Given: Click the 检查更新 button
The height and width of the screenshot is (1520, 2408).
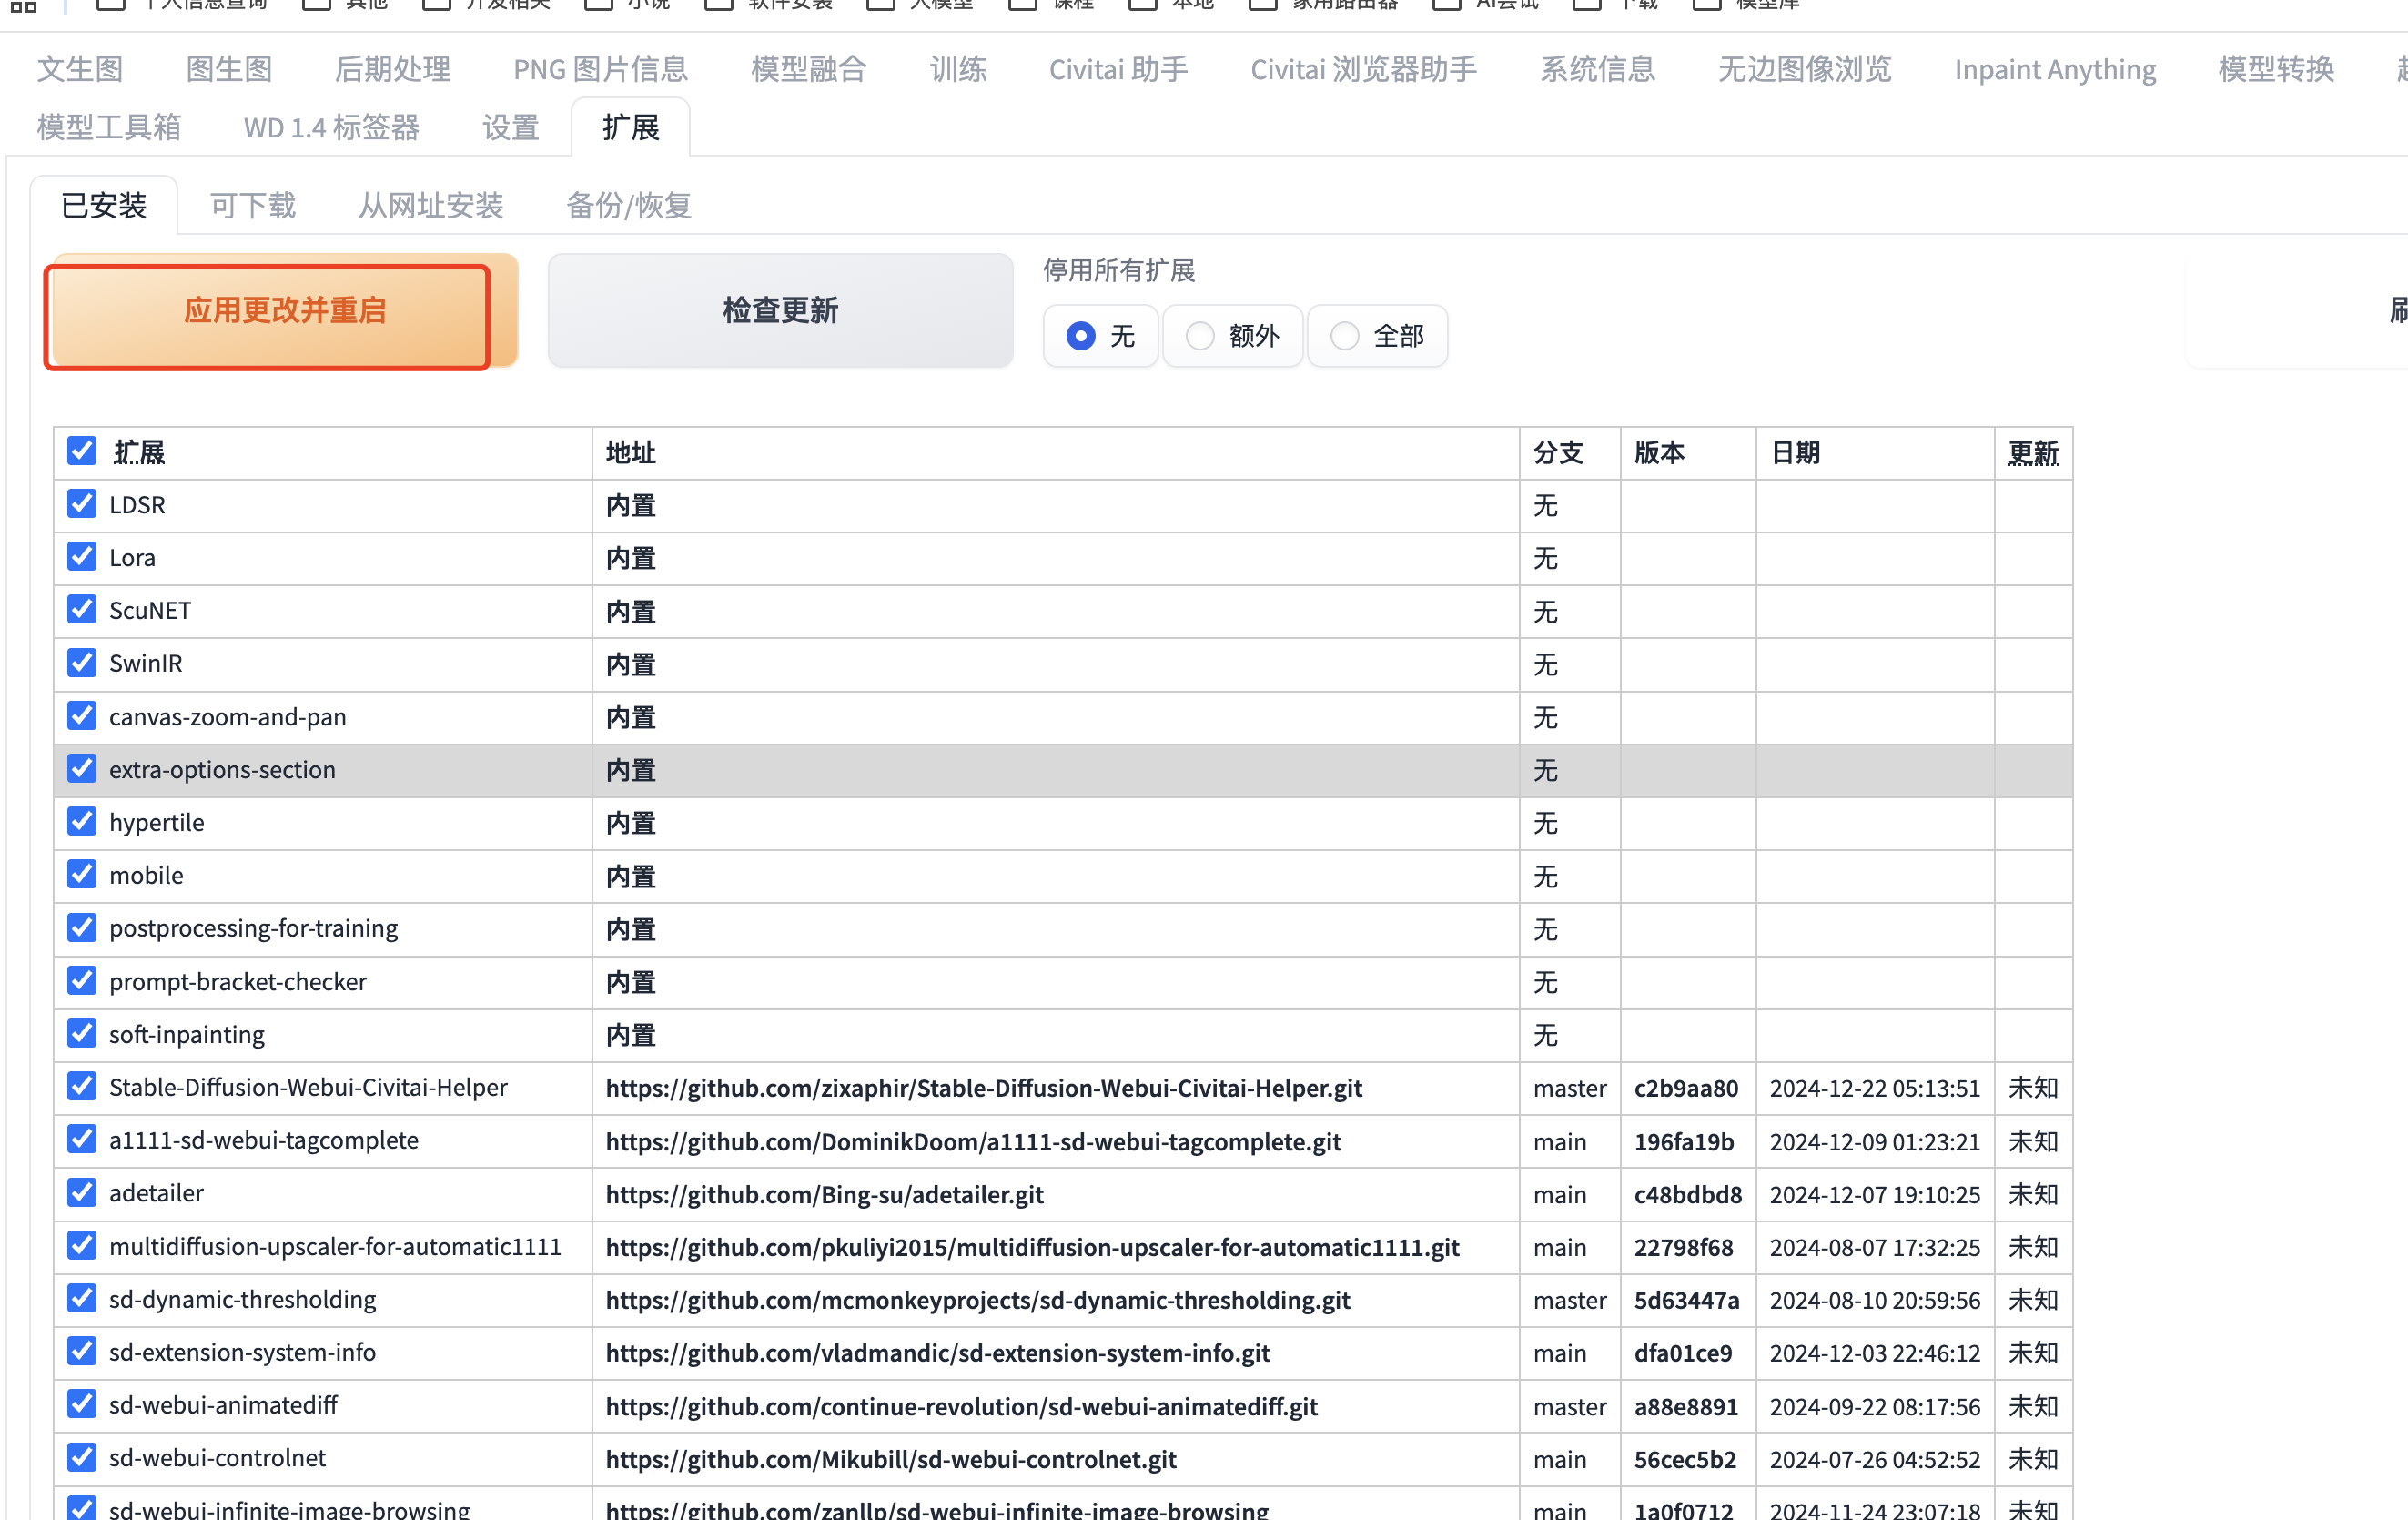Looking at the screenshot, I should tap(780, 310).
